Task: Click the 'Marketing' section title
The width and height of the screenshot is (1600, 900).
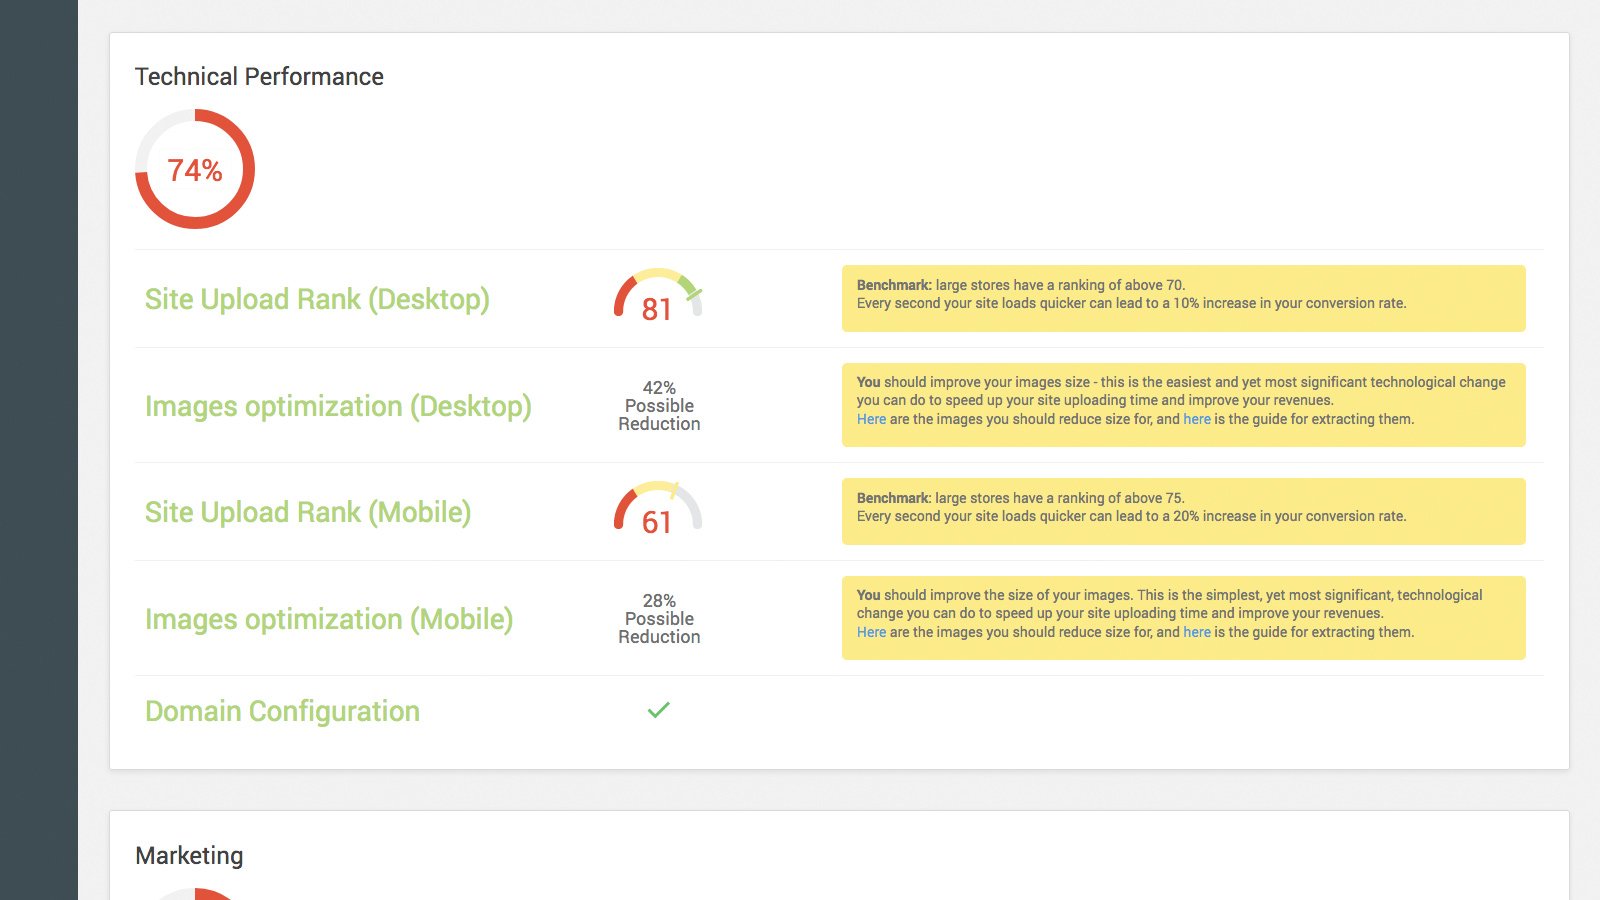Action: (x=189, y=856)
